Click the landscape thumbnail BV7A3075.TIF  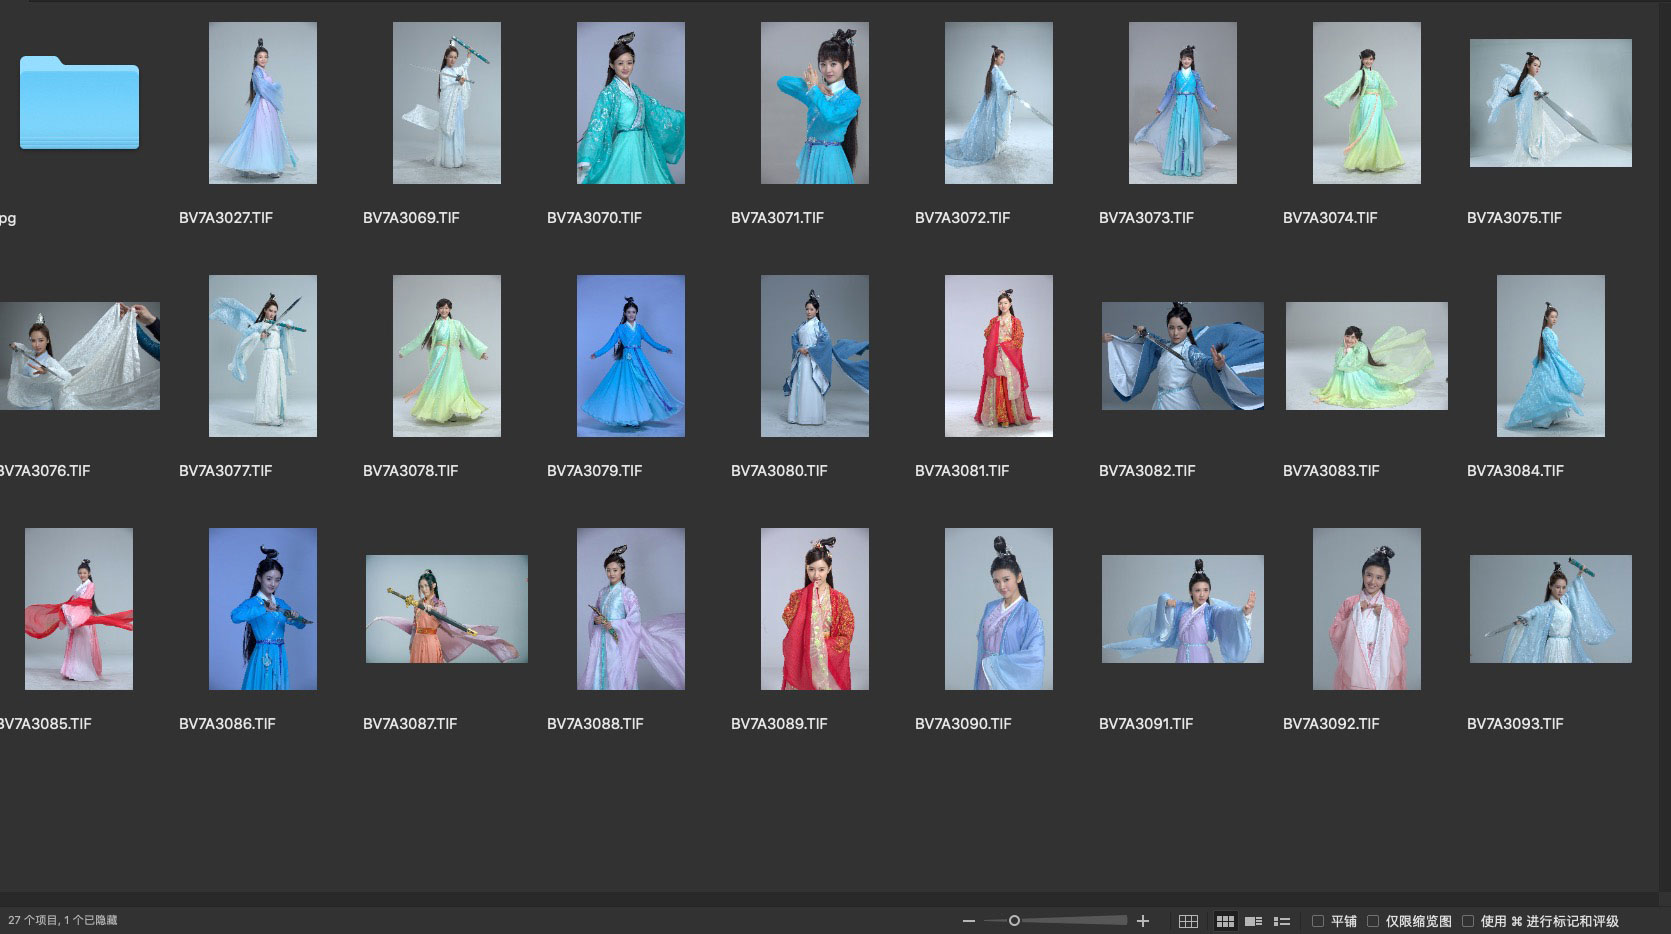tap(1550, 103)
